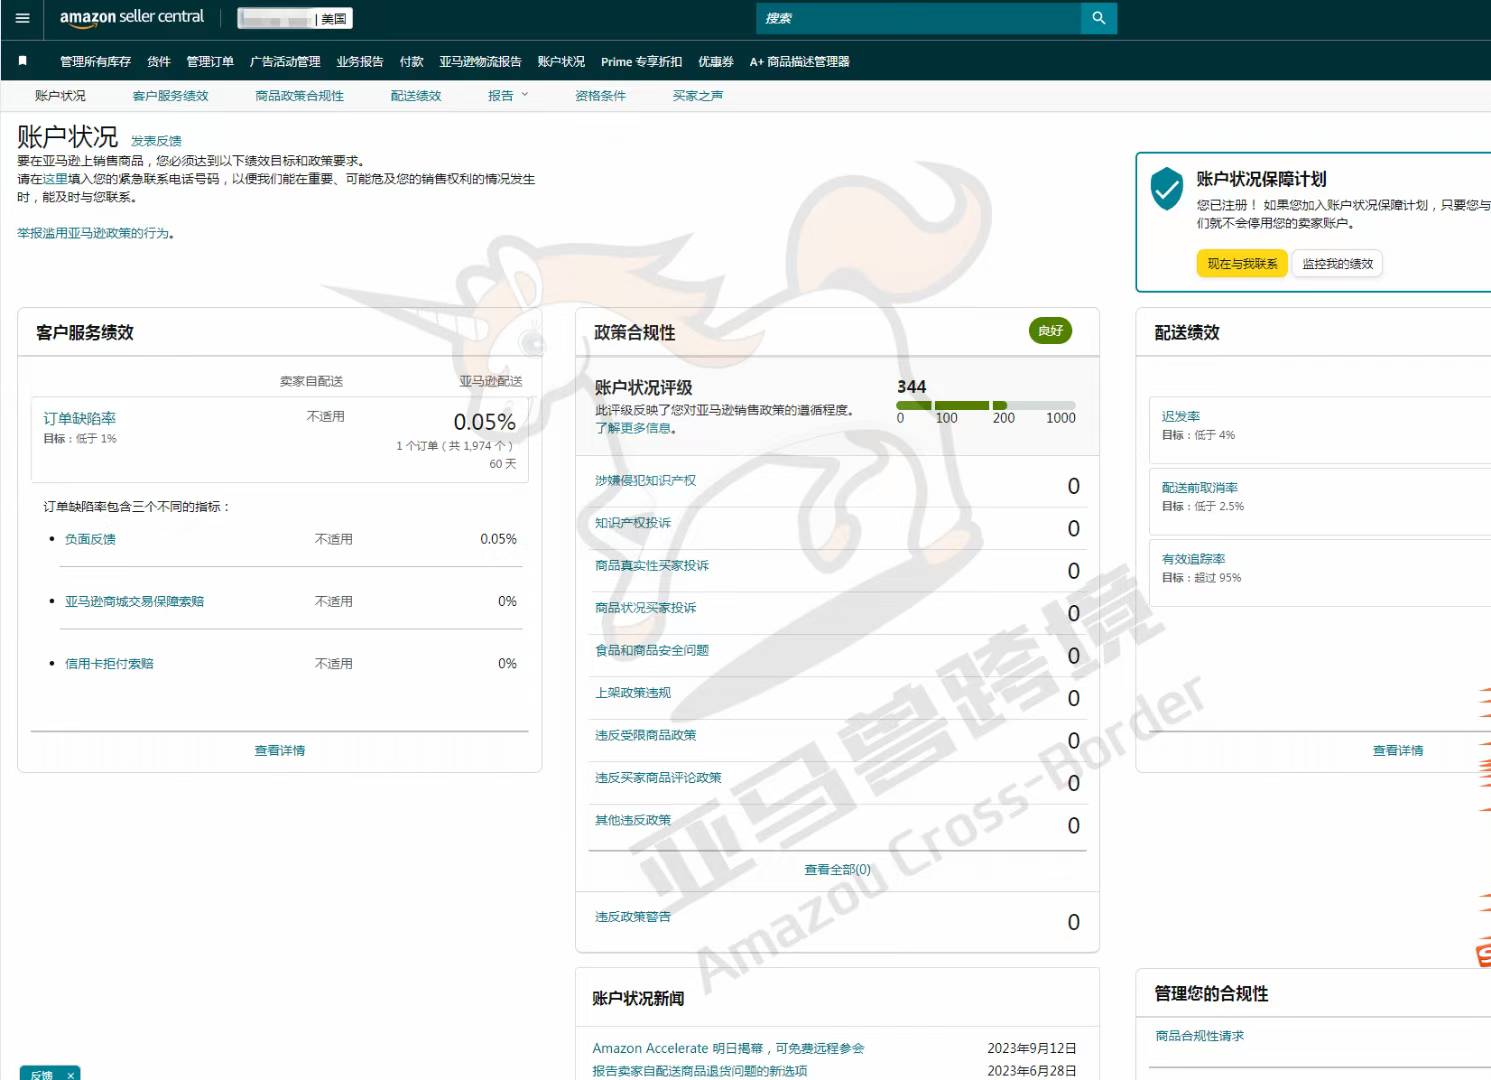Open 违反政策警告 link

click(x=633, y=917)
